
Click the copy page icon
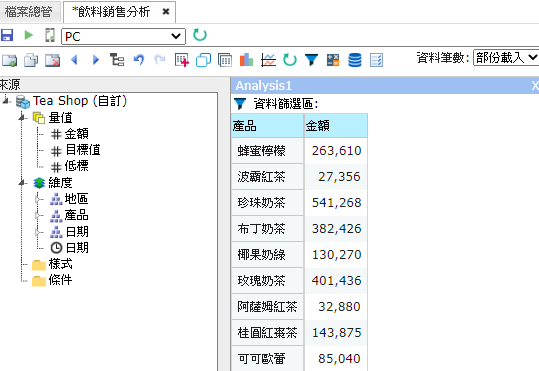[x=31, y=61]
